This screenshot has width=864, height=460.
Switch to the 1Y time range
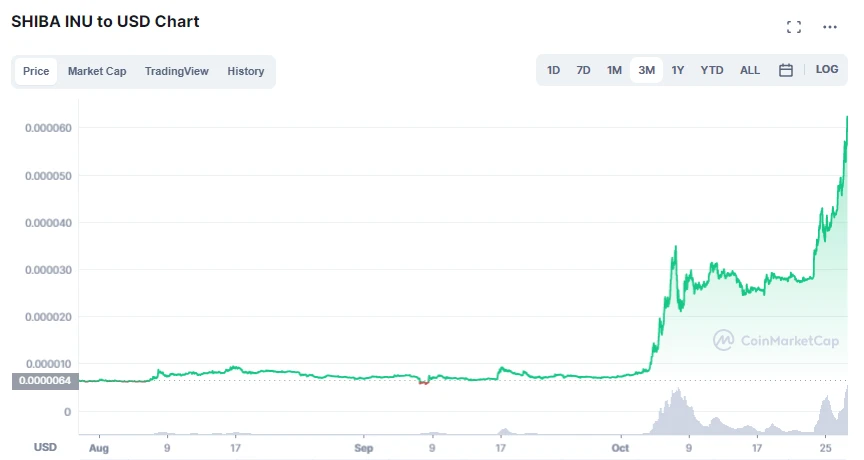tap(678, 70)
